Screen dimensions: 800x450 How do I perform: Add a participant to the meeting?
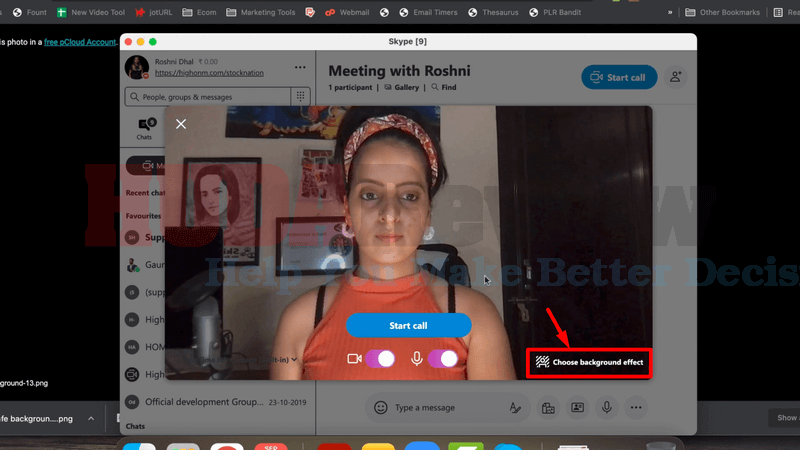pos(676,77)
